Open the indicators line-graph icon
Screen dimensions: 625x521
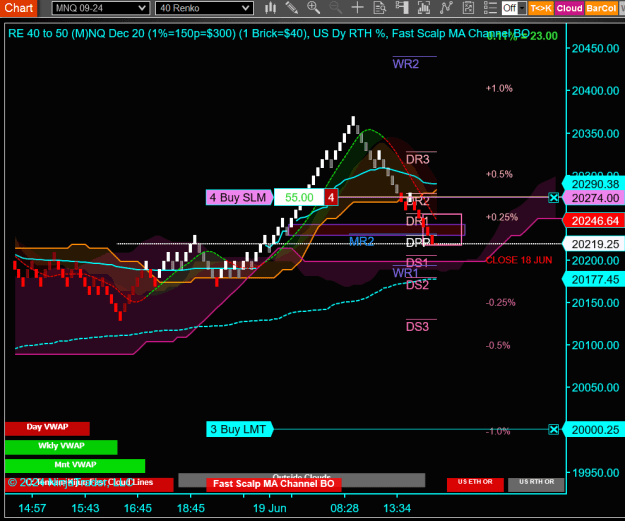tap(446, 8)
